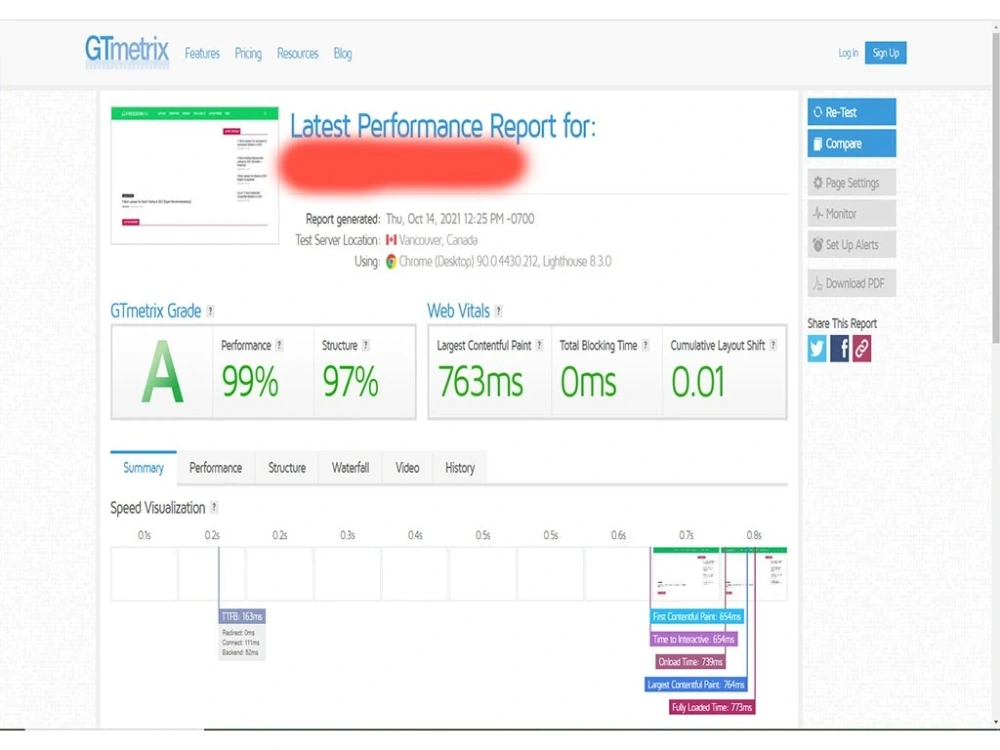
Task: Switch to the Structure tab
Action: pos(287,467)
